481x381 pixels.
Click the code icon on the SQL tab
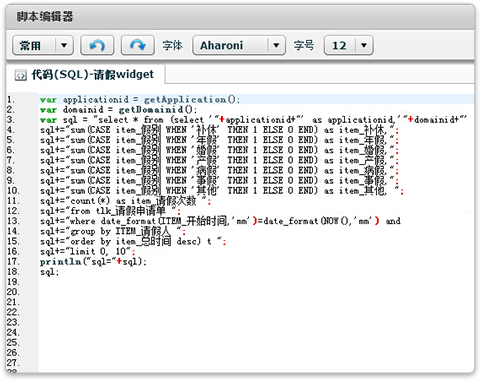(x=20, y=76)
